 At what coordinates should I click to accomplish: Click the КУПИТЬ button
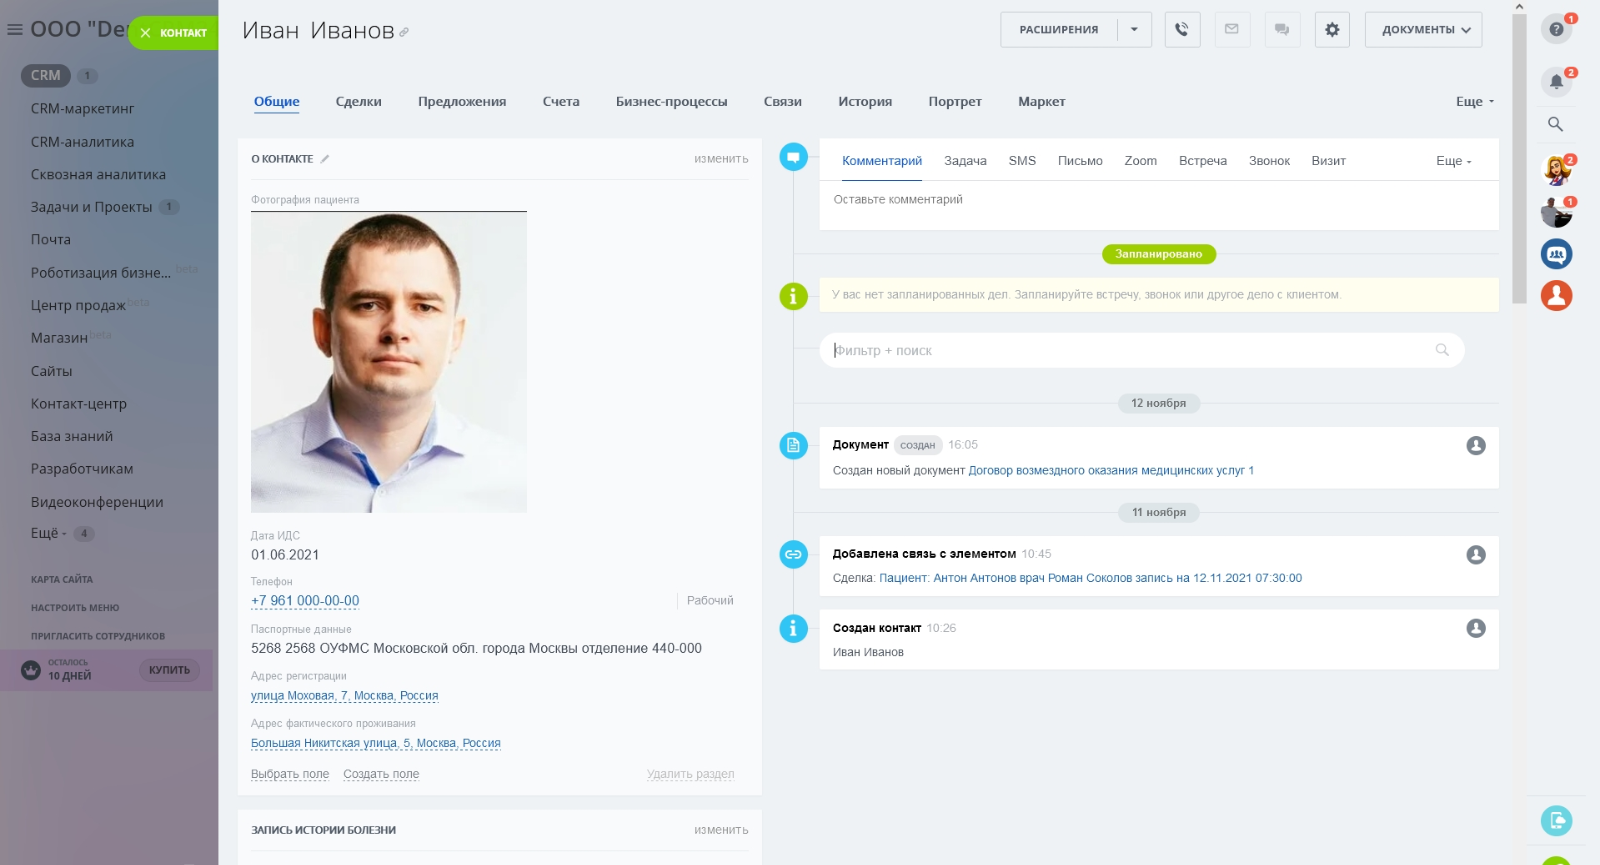coord(169,670)
